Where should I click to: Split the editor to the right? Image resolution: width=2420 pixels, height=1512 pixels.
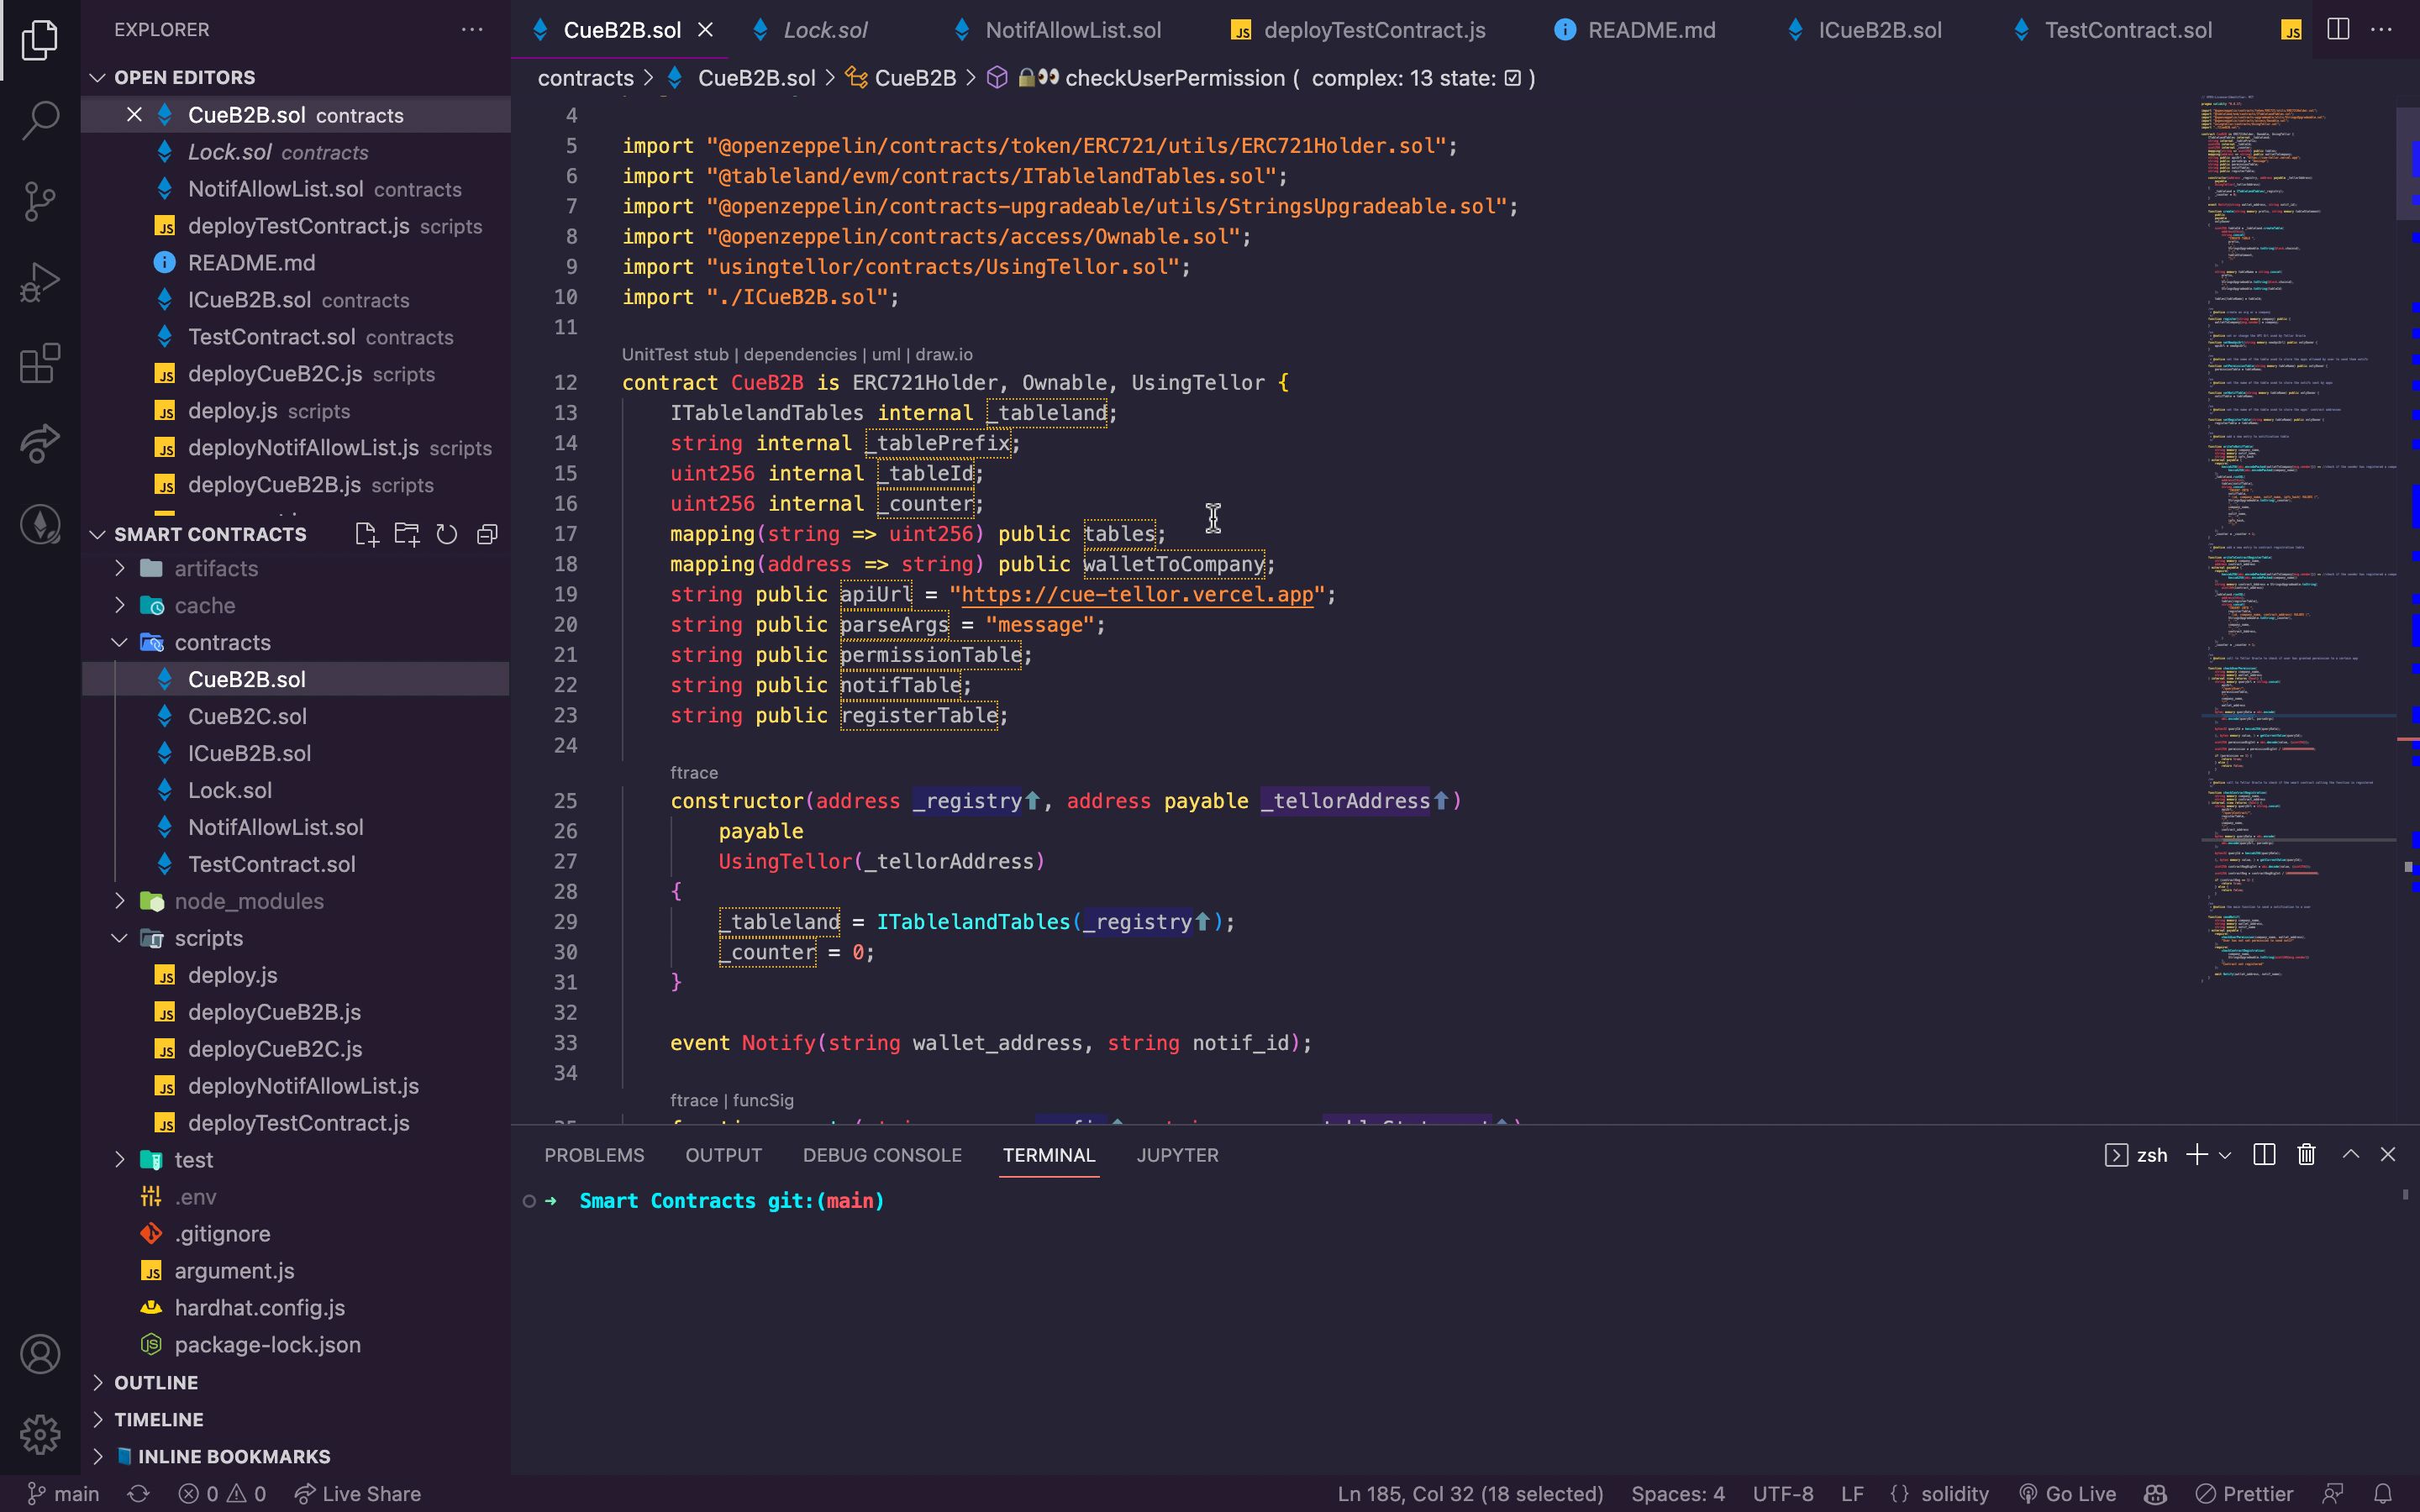[x=2338, y=30]
